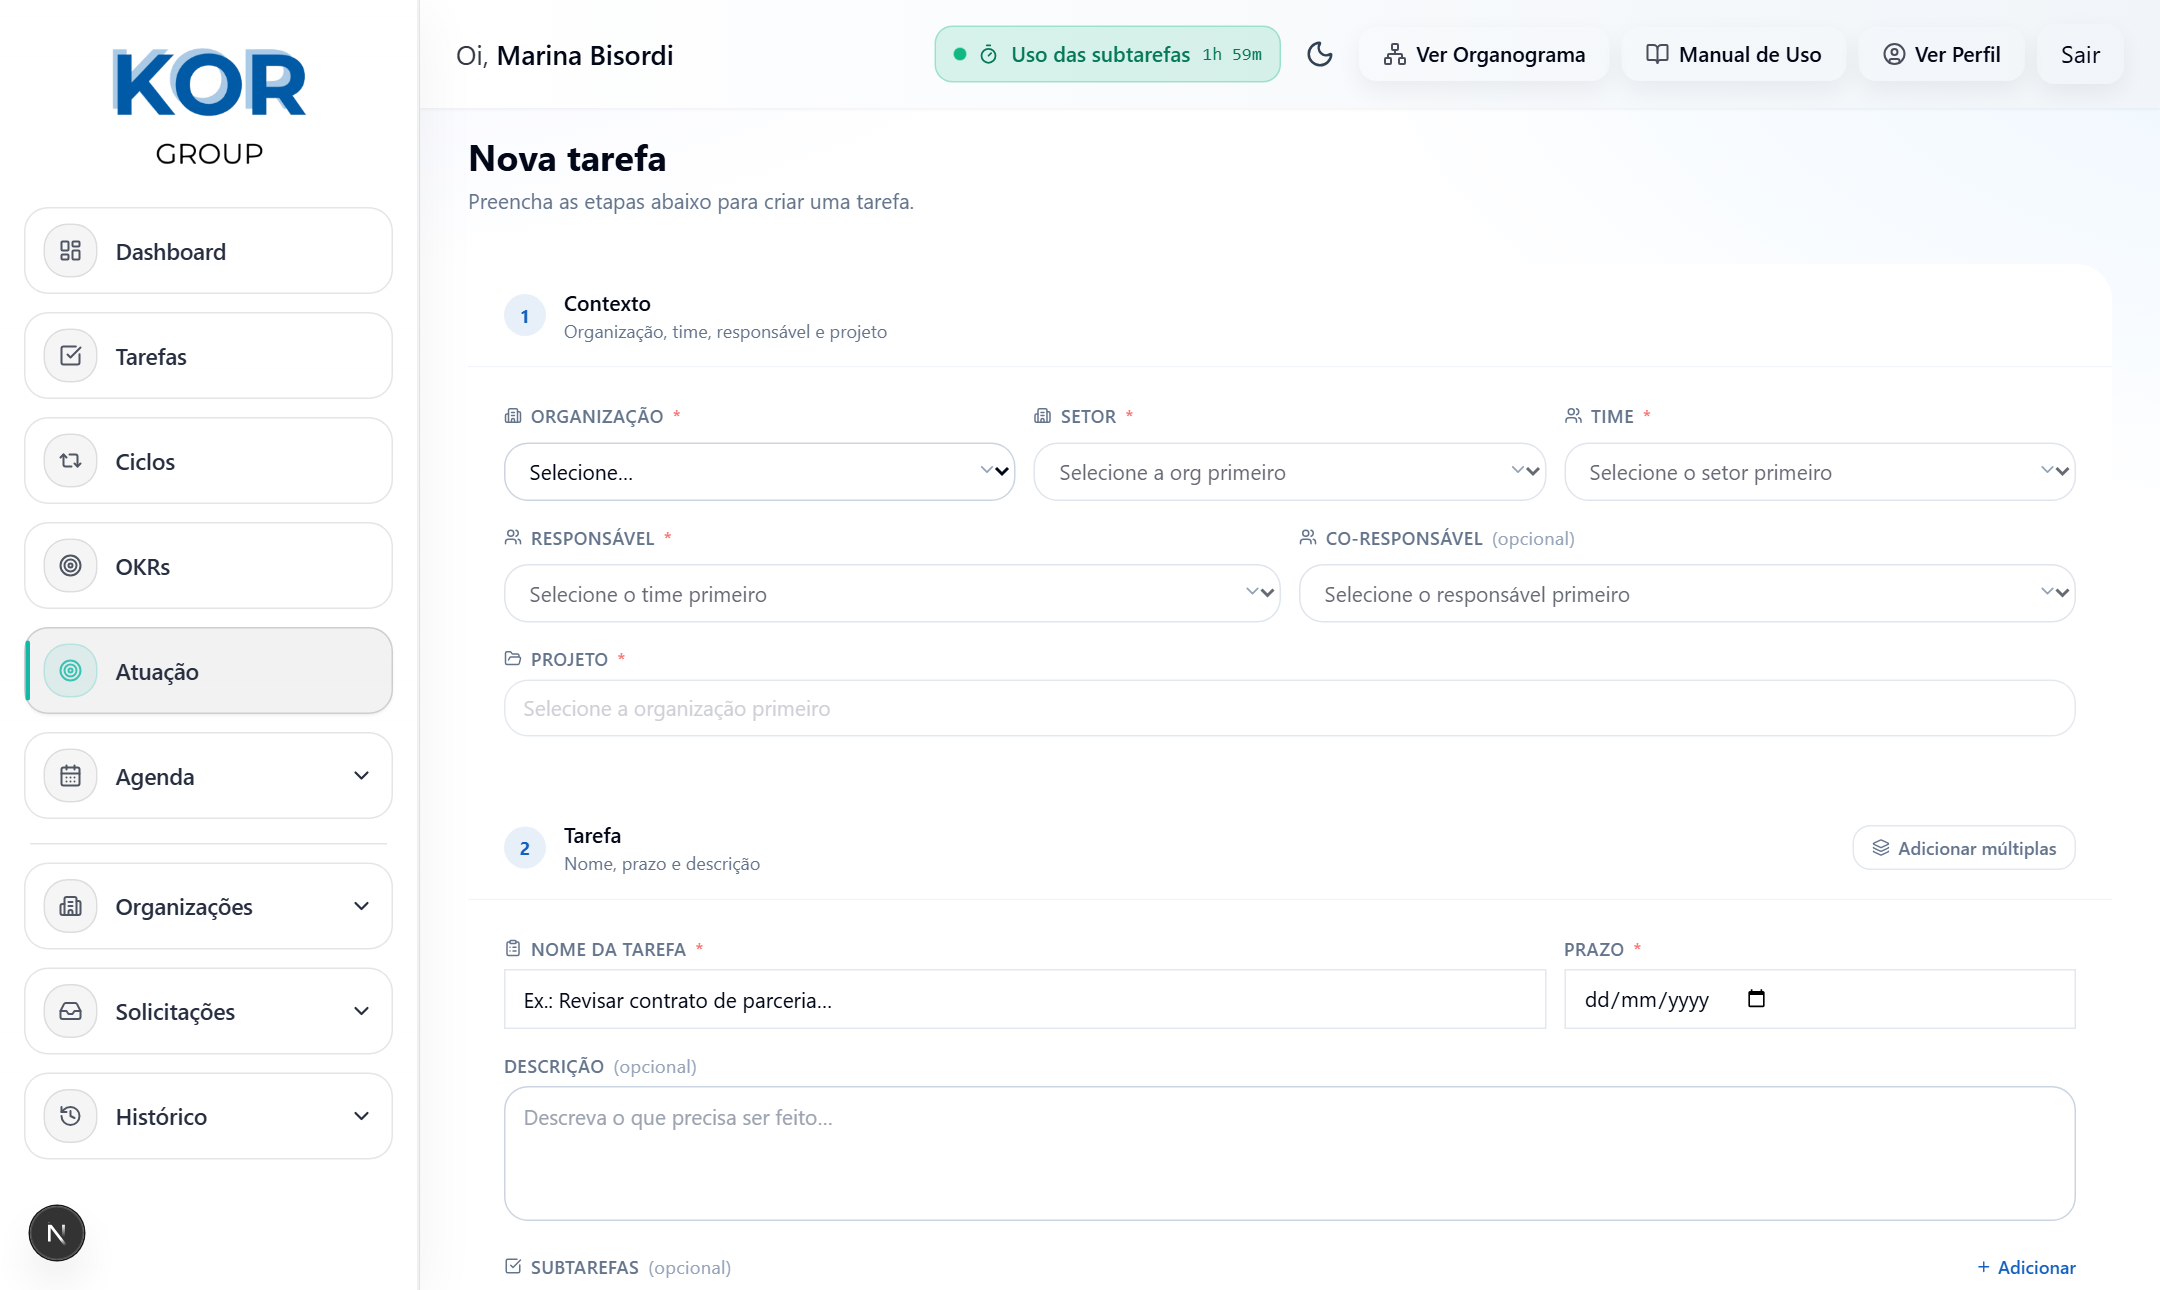Select the Tarefas checklist icon
The width and height of the screenshot is (2160, 1290).
pos(70,356)
